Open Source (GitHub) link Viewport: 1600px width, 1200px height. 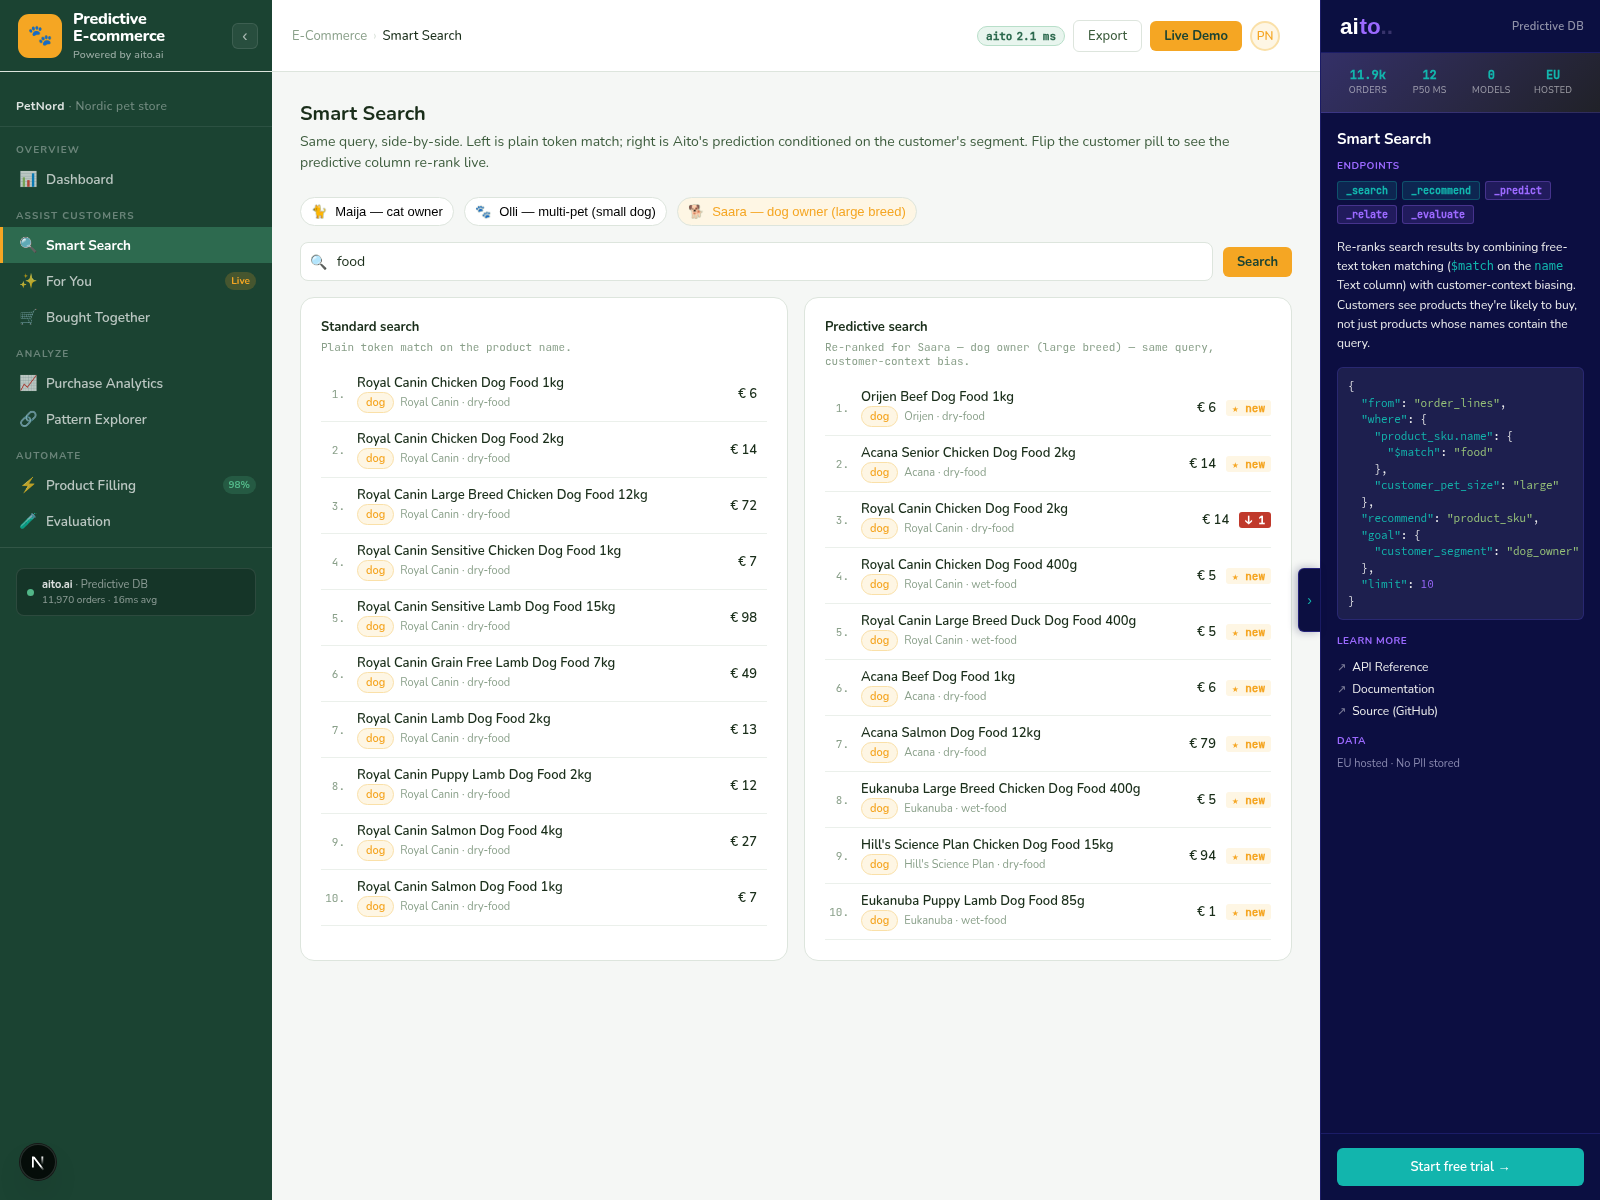1395,711
